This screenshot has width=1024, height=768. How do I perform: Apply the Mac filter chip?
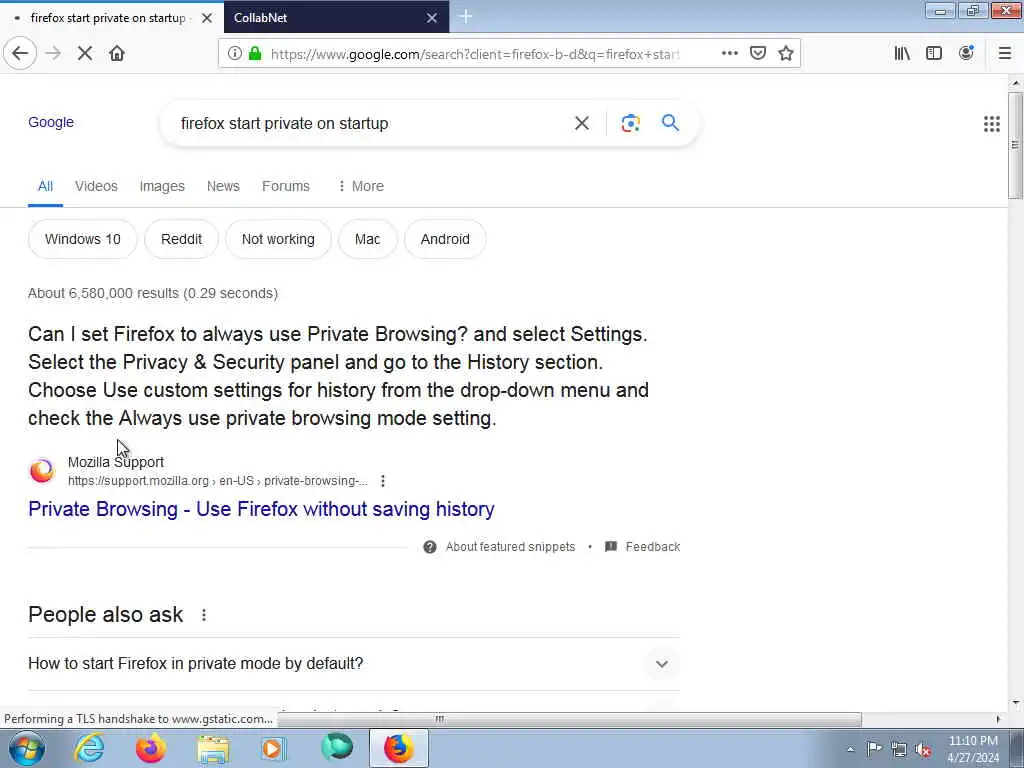click(x=368, y=239)
